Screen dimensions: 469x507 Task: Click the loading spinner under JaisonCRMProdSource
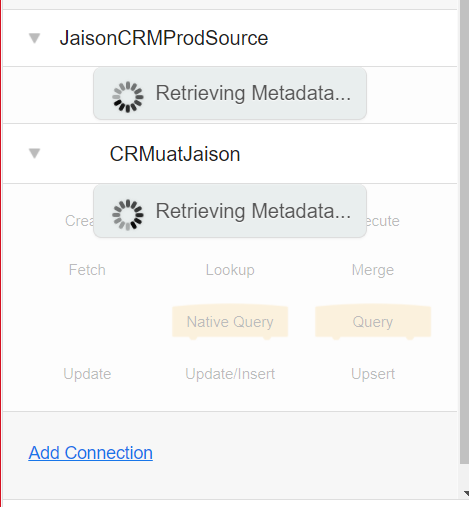click(128, 97)
